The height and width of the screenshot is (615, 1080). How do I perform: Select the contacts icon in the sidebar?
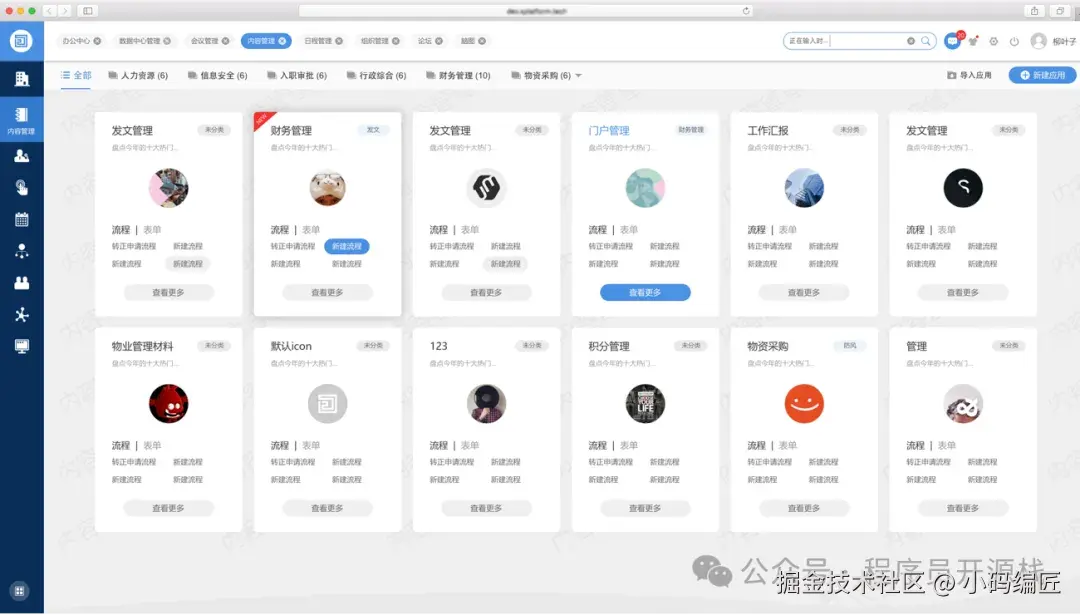[x=21, y=283]
